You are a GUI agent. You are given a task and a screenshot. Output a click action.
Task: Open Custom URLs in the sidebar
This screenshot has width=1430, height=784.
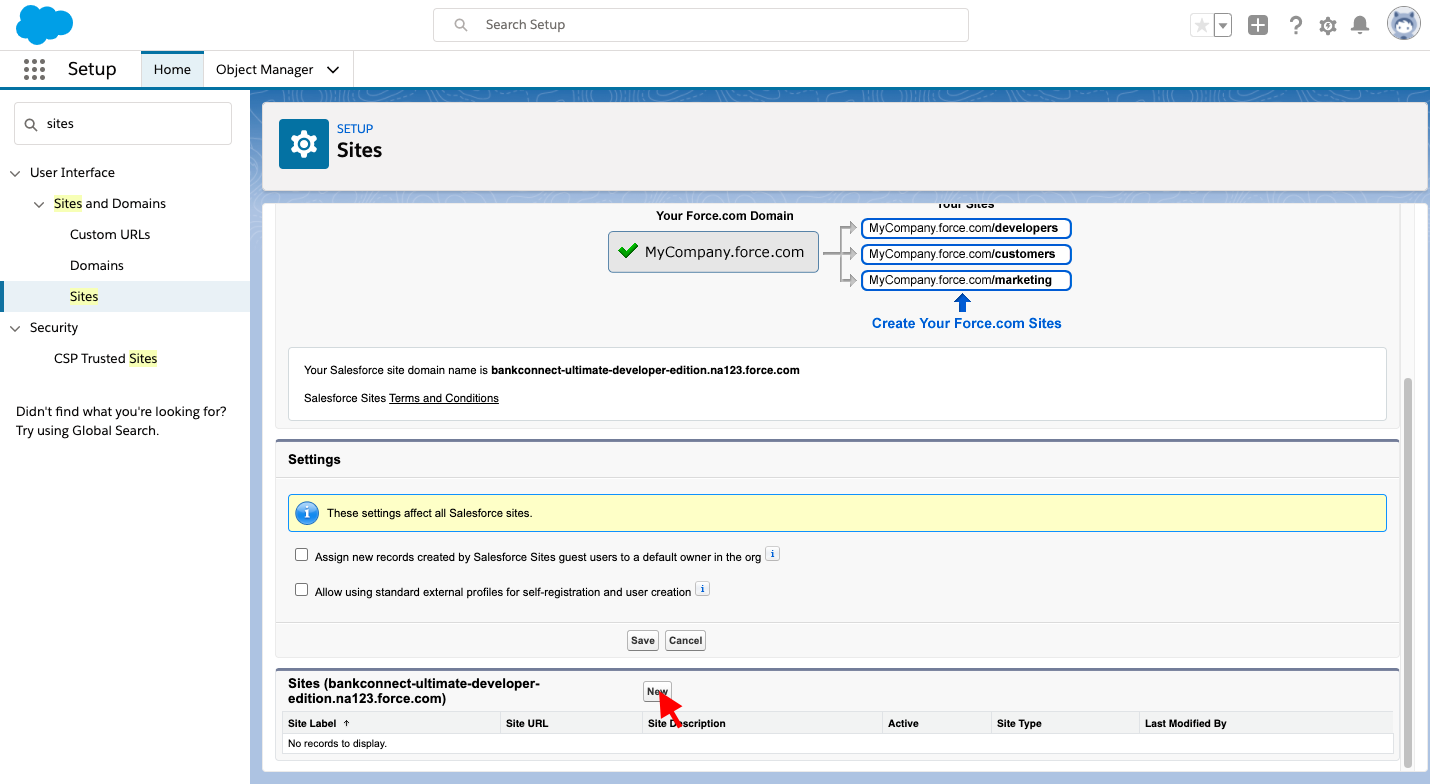point(110,235)
